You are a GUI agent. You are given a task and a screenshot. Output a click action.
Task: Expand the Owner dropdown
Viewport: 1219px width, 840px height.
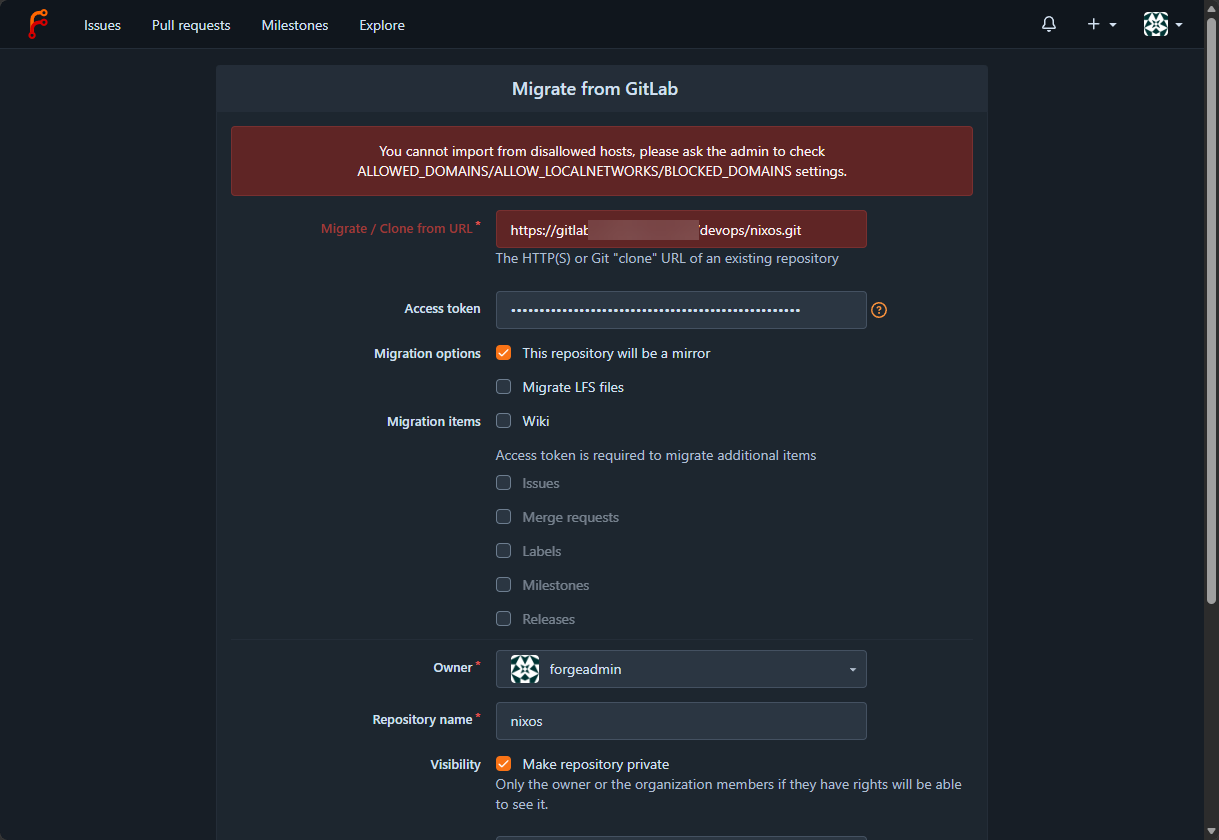click(x=681, y=669)
